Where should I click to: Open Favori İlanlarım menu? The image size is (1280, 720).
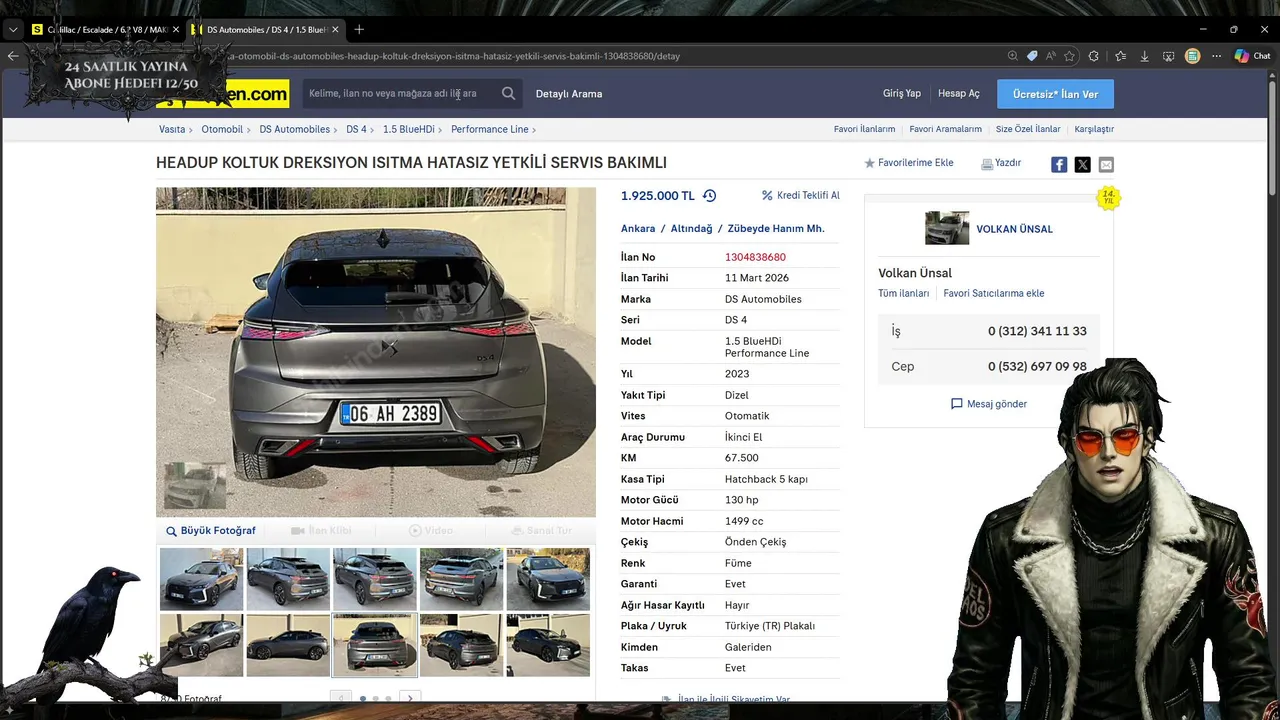864,129
